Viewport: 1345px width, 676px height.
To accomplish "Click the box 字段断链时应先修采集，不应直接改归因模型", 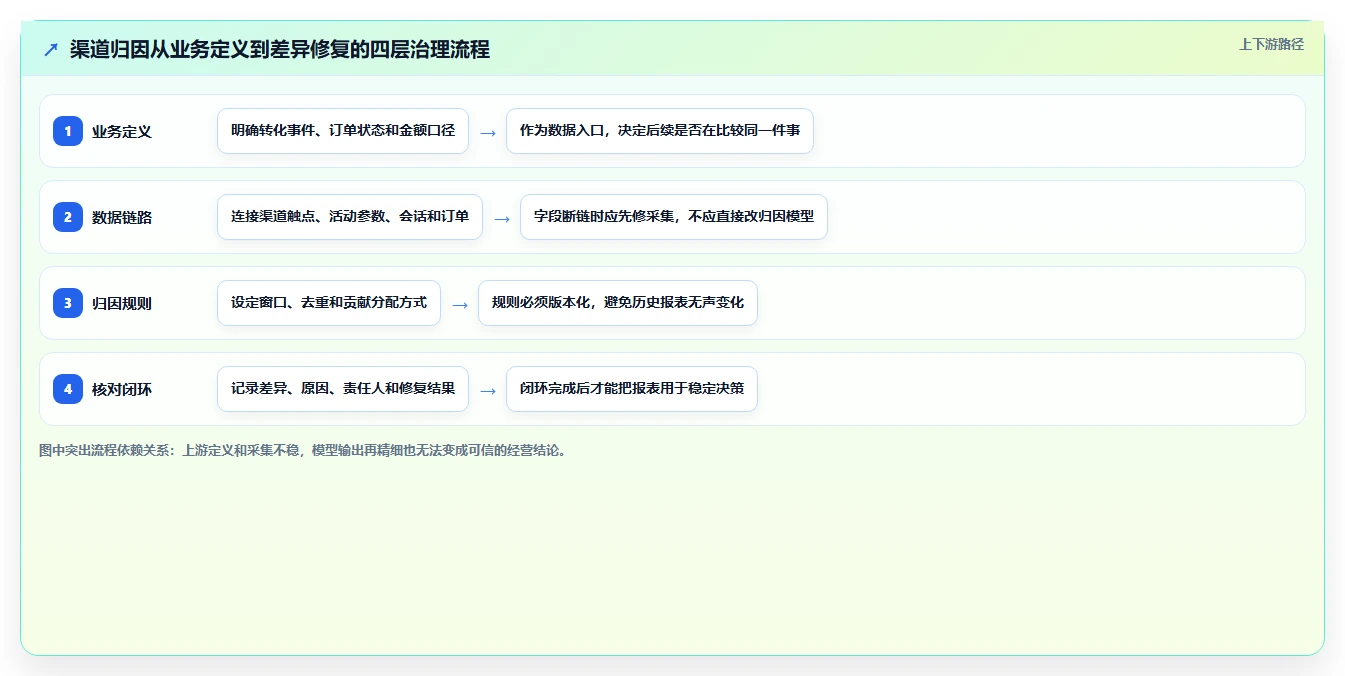I will [674, 217].
